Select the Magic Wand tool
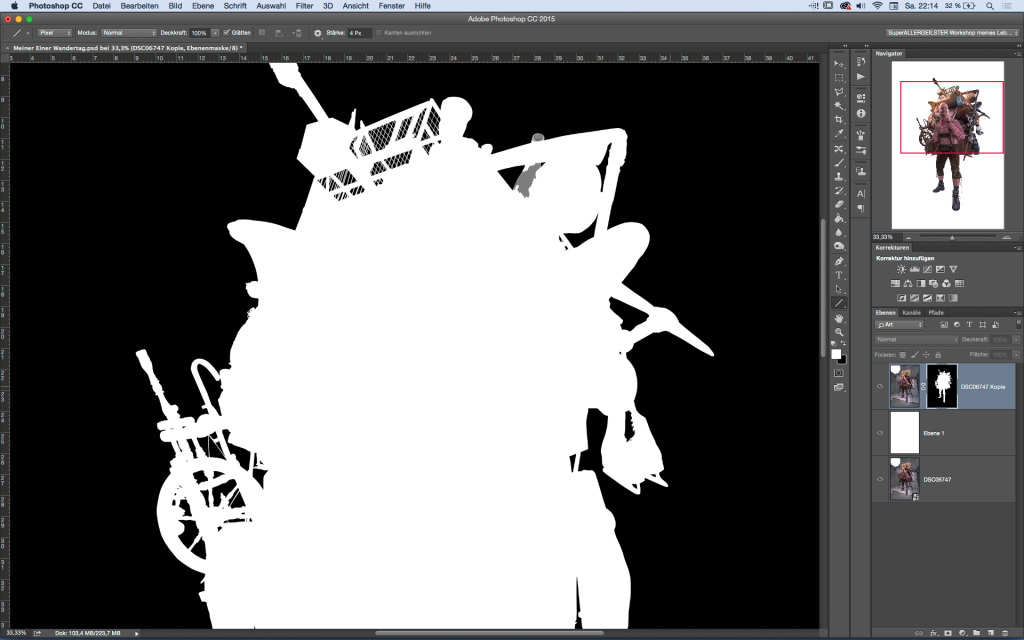This screenshot has height=640, width=1024. (839, 106)
